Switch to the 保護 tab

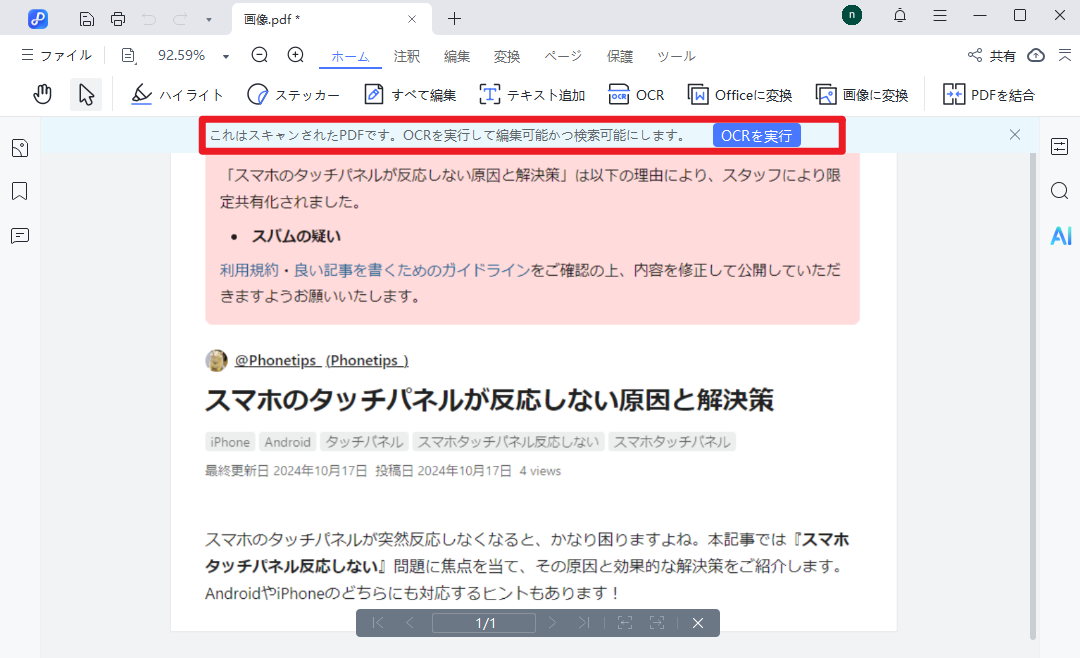click(x=620, y=56)
